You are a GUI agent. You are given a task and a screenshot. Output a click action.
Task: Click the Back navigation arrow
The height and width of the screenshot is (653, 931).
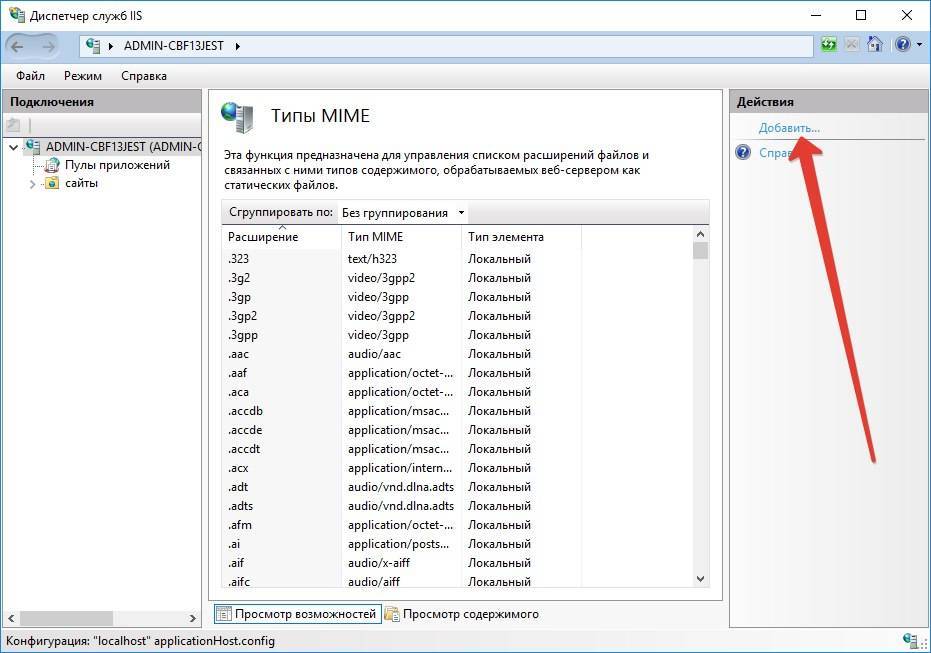pos(19,46)
